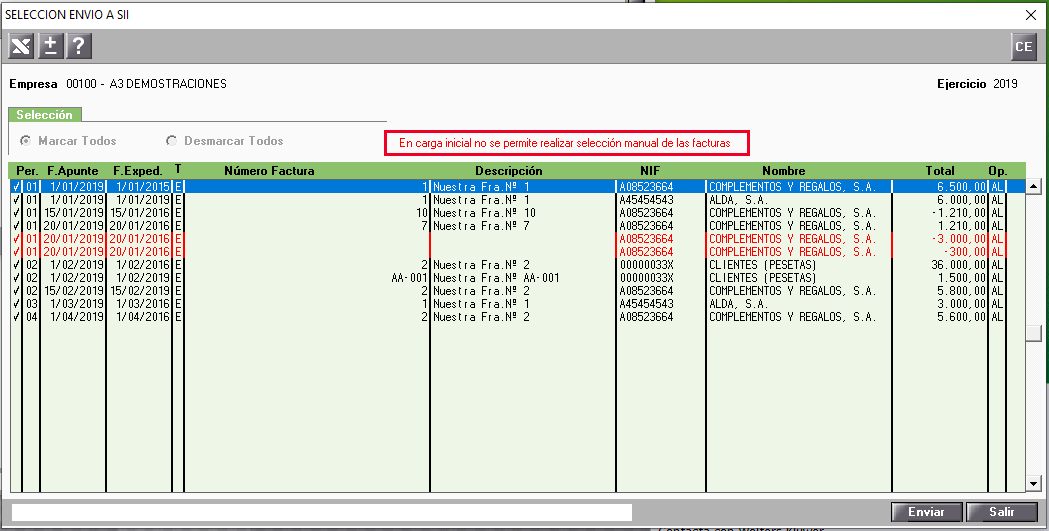Click the CE button in the toolbar

coord(1024,46)
